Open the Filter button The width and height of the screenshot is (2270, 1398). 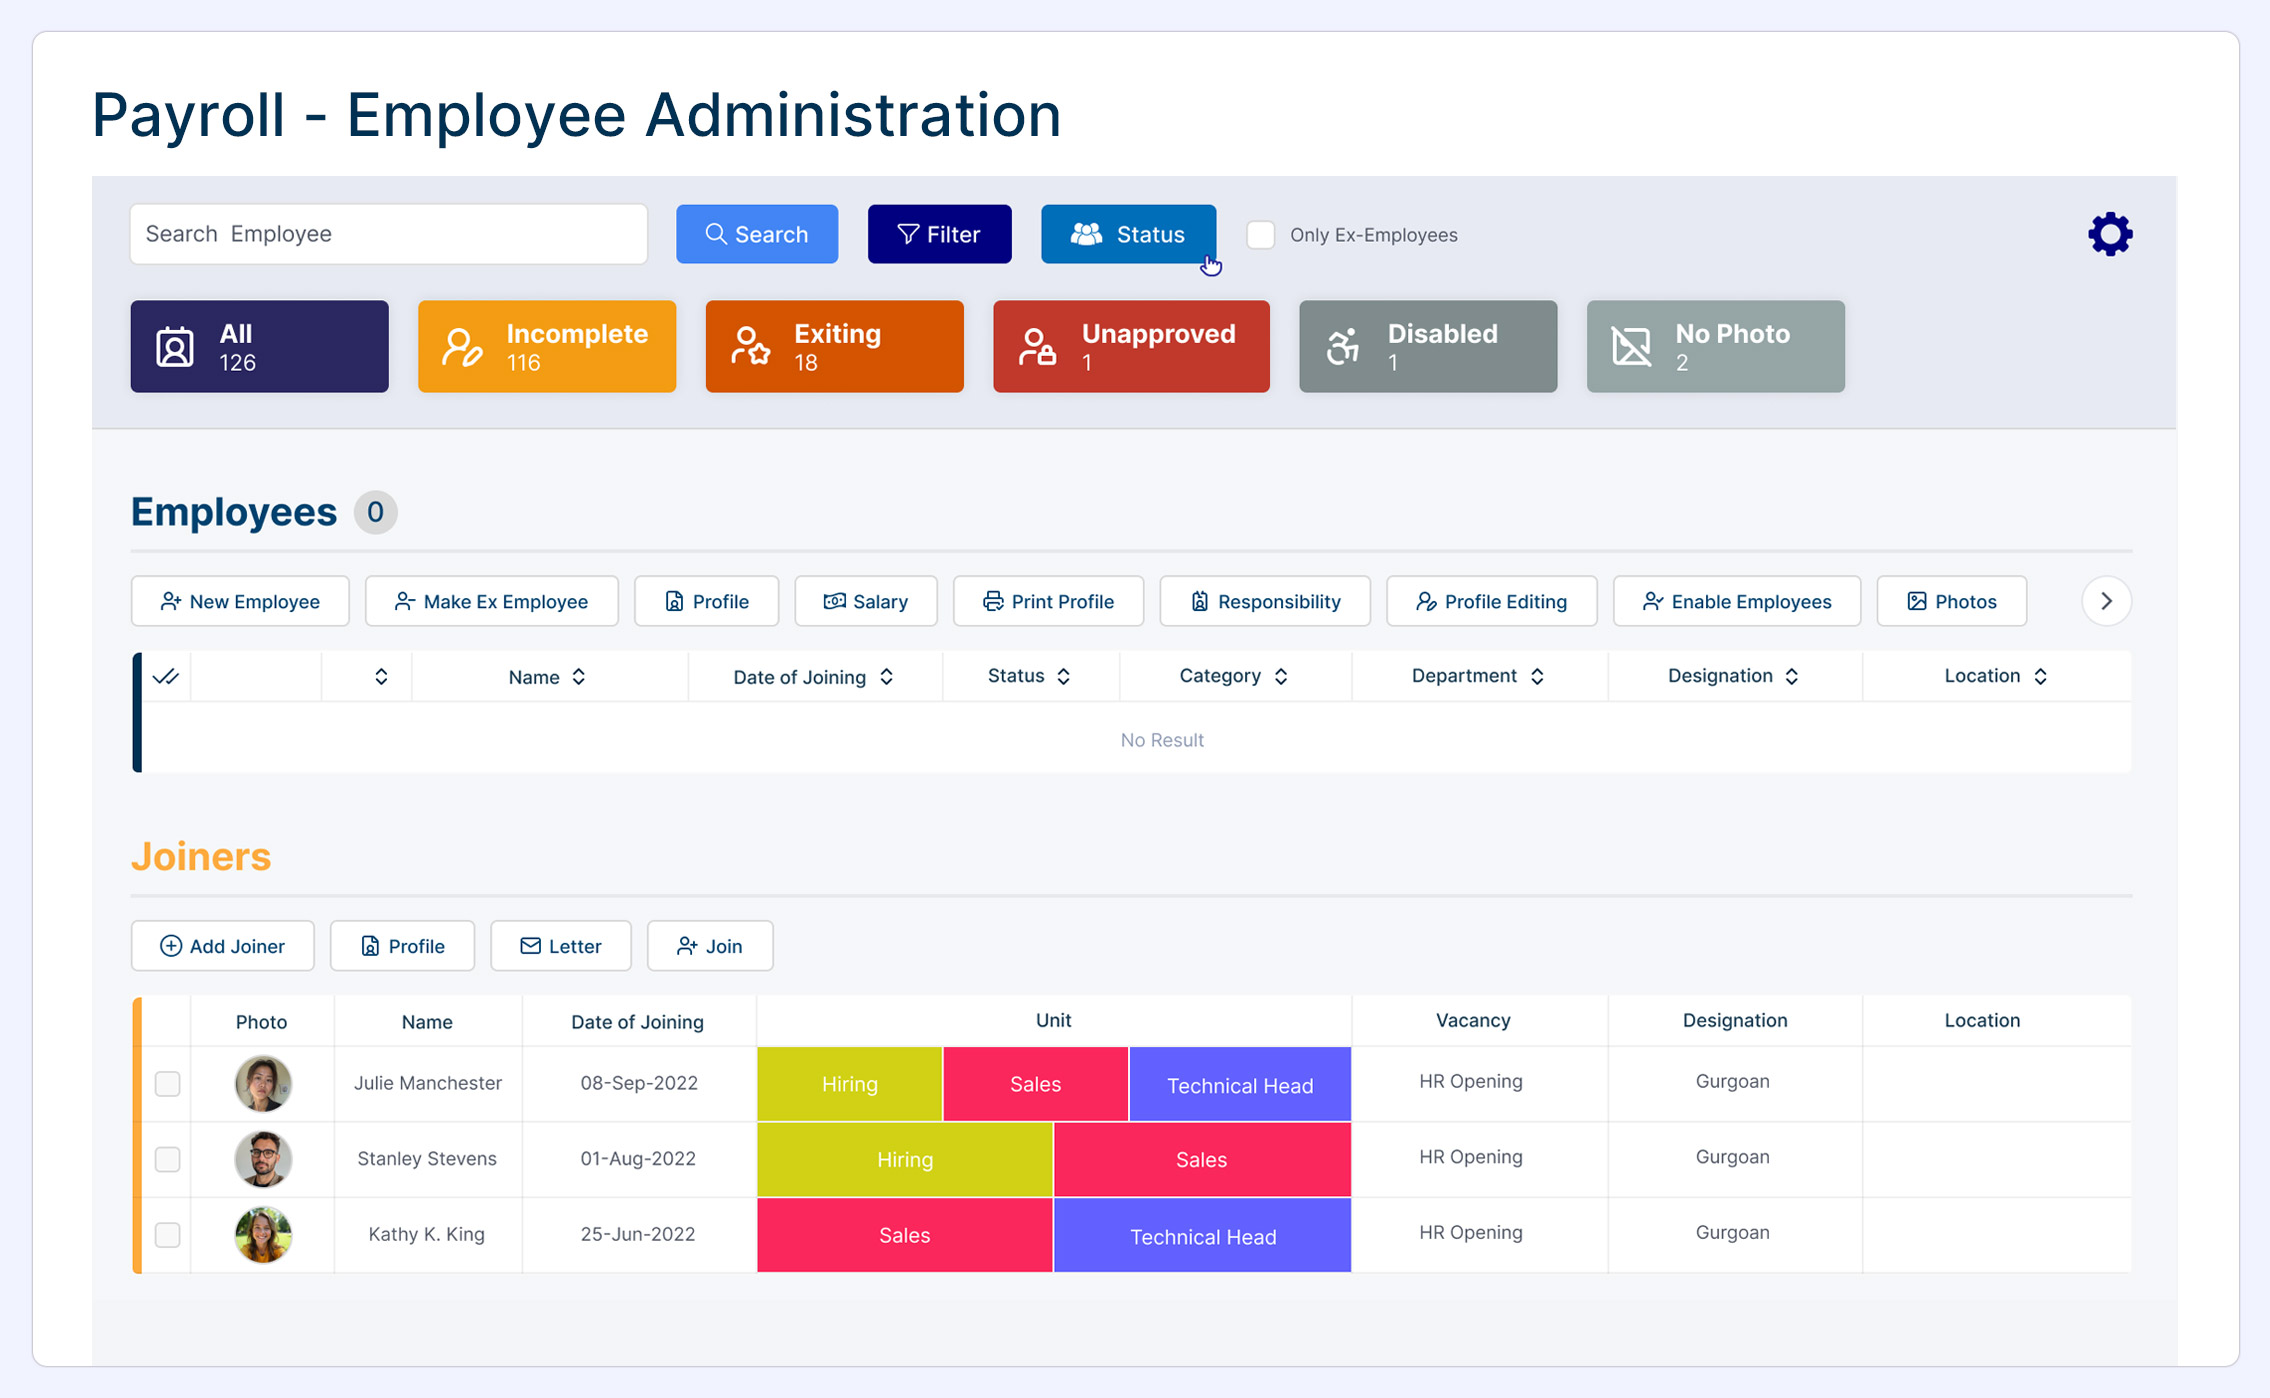(x=939, y=234)
